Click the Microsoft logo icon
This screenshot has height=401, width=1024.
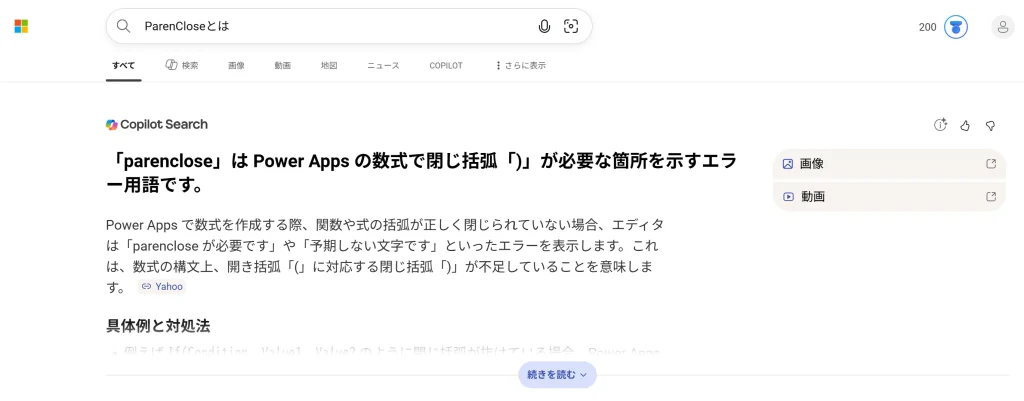point(21,26)
